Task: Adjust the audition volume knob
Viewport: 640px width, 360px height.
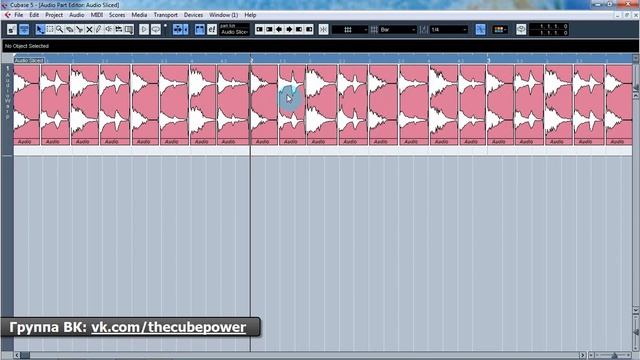Action: click(165, 25)
